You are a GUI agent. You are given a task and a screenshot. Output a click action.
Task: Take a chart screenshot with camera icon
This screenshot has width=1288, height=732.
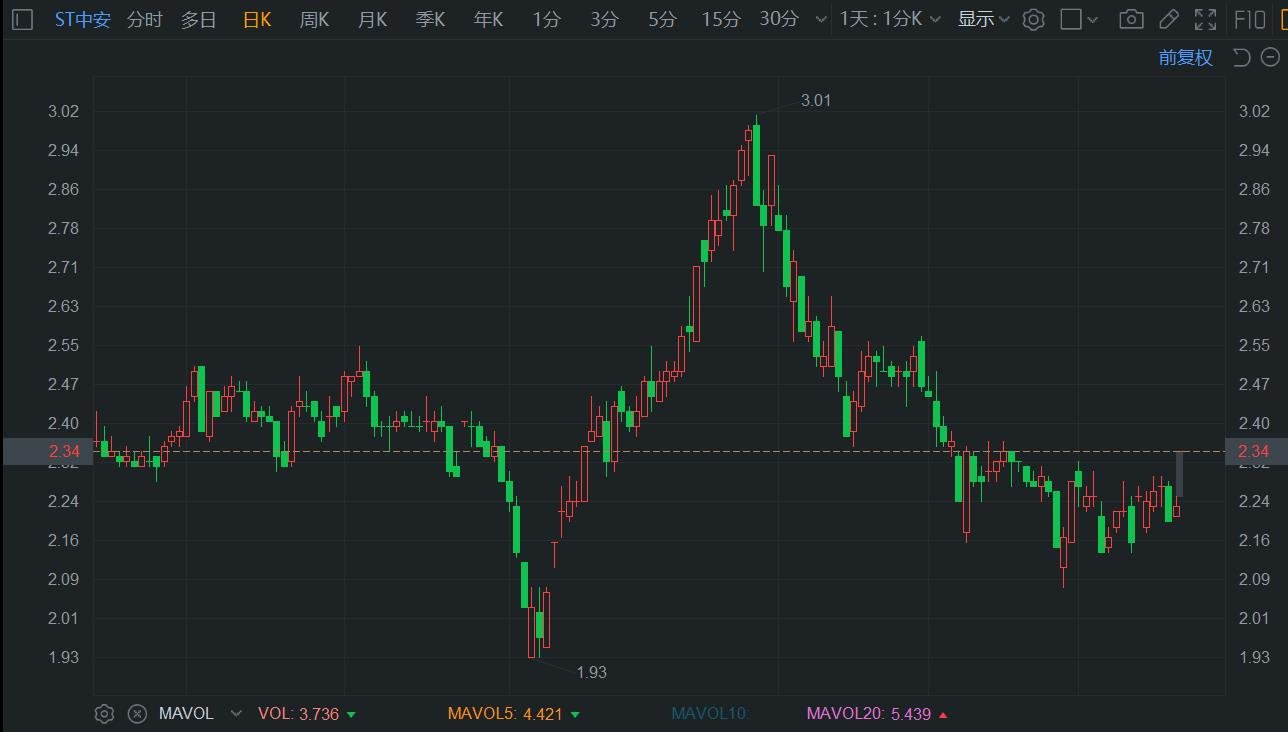click(x=1131, y=19)
